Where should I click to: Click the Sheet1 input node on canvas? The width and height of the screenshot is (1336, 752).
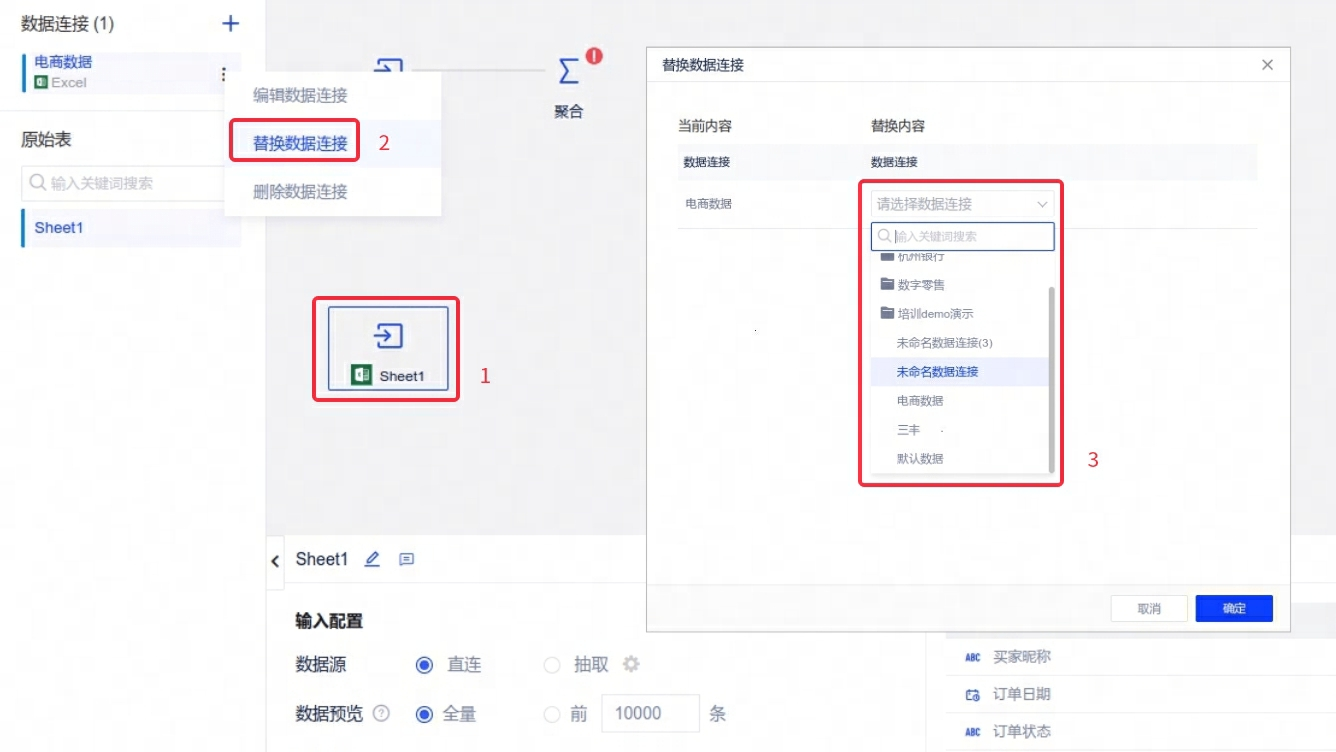coord(388,348)
